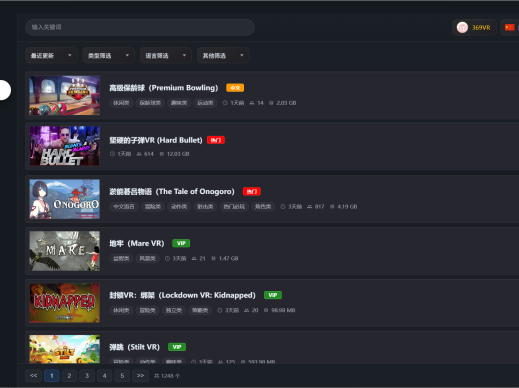Viewport: 519px width, 388px height.
Task: Click the clock icon in Lockdown VR row
Action: (220, 310)
